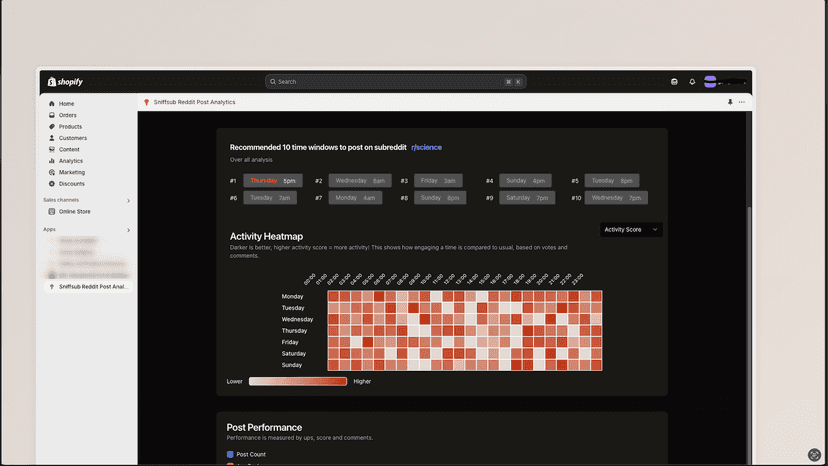The height and width of the screenshot is (466, 828).
Task: Select the #1 Thursday 5pm time window
Action: pos(272,181)
